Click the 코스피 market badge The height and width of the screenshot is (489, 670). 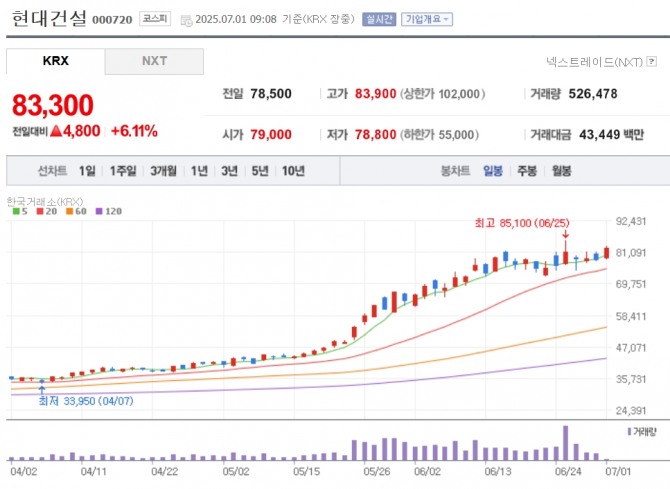(155, 19)
